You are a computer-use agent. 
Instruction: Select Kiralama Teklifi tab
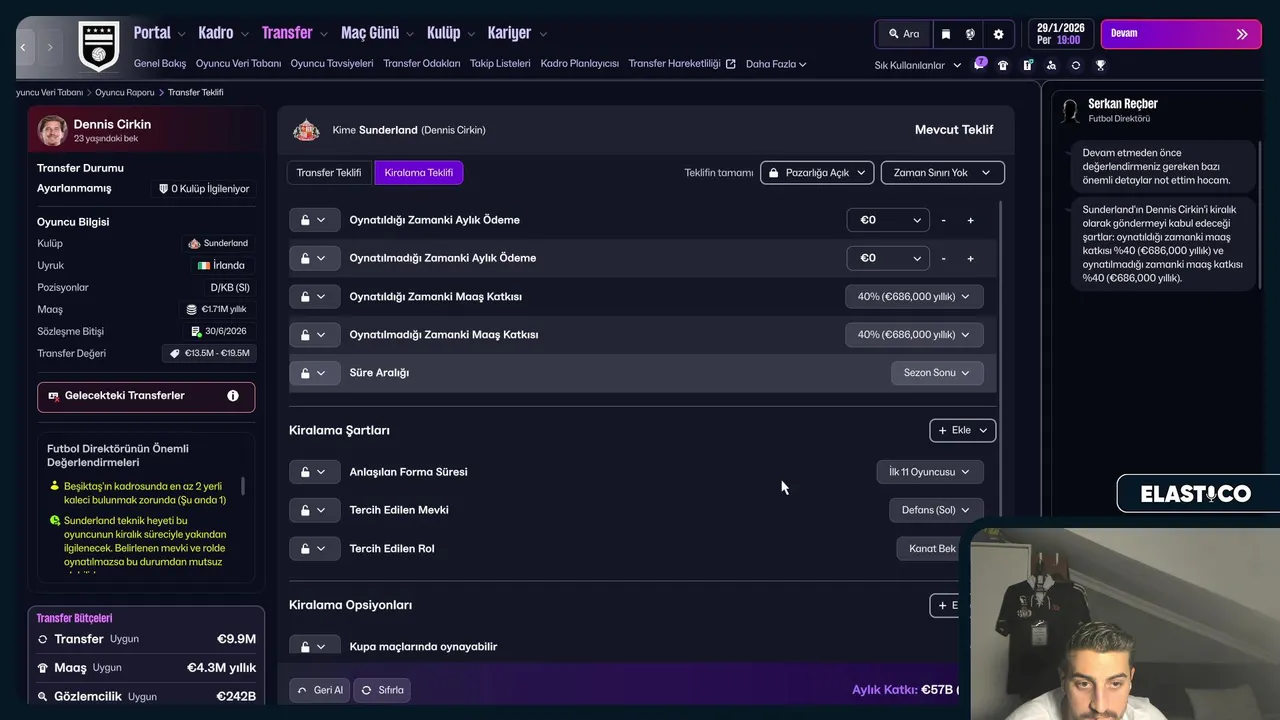[x=419, y=173]
